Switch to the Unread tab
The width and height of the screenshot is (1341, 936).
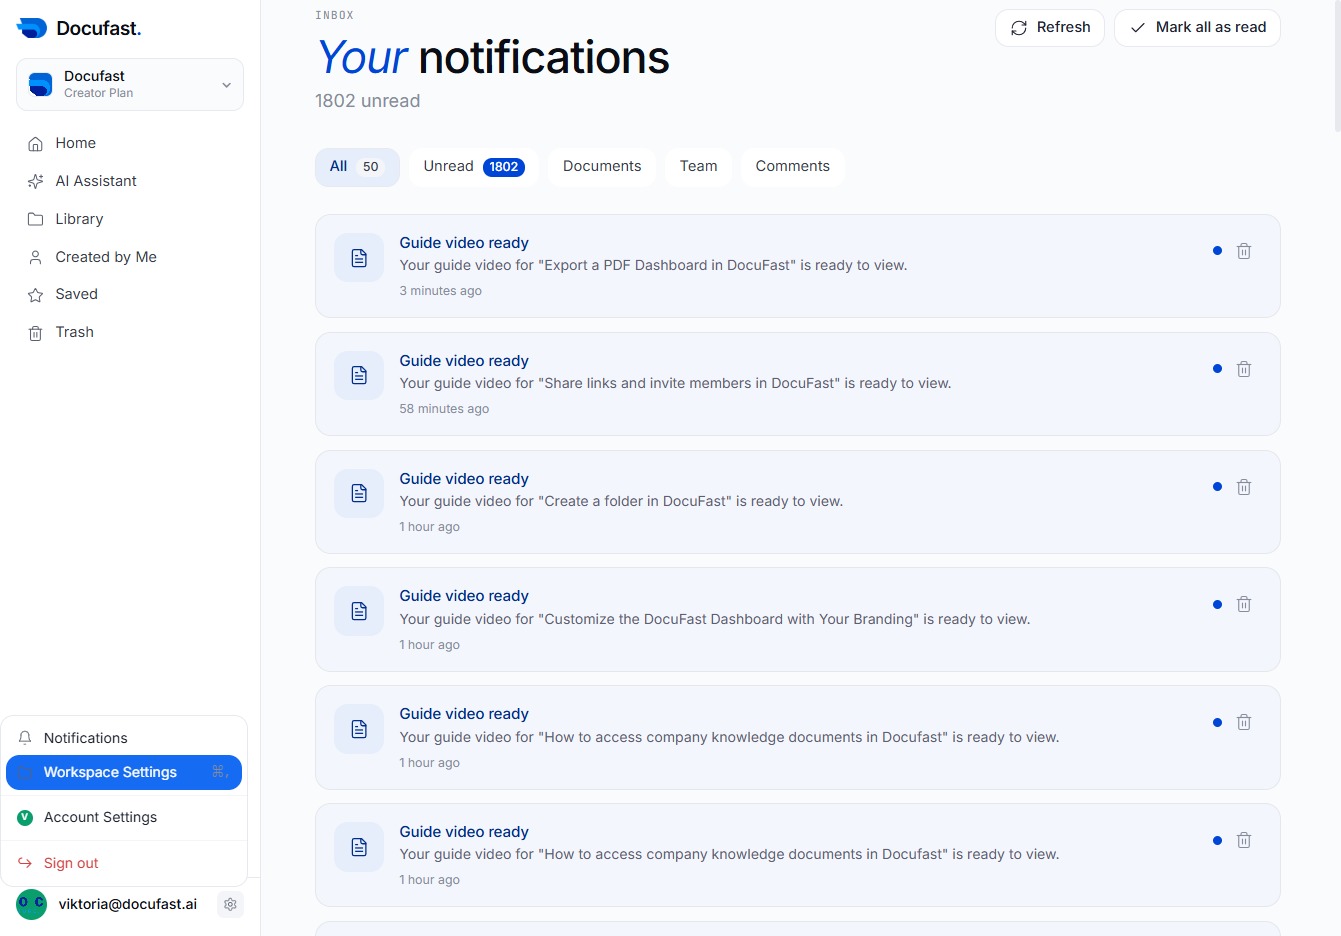click(x=474, y=167)
